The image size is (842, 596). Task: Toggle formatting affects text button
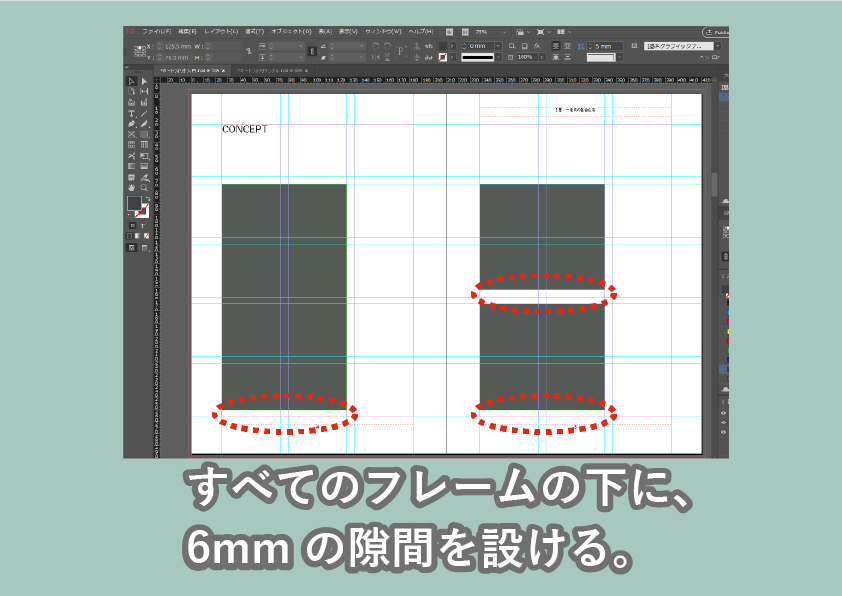(x=143, y=226)
